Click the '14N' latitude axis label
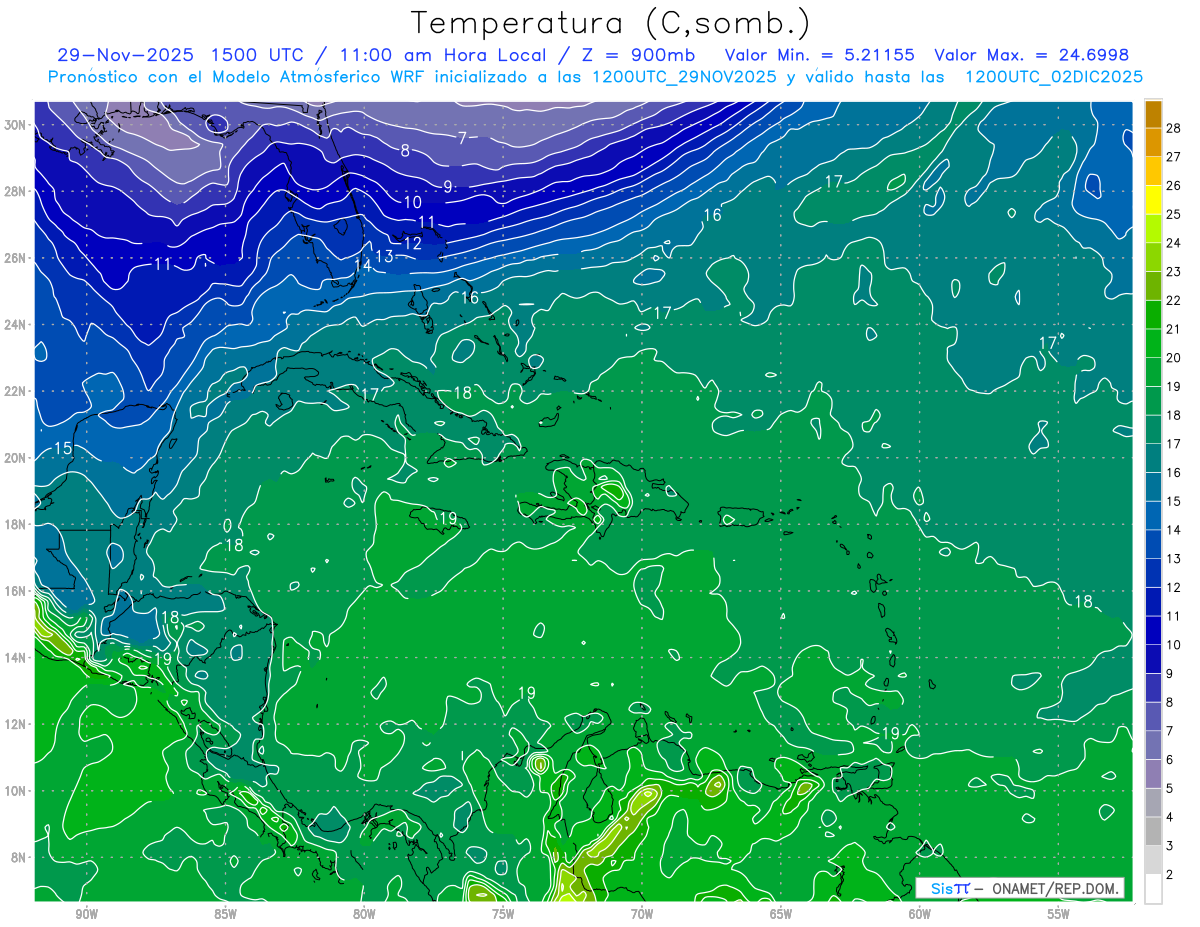1200x927 pixels. pos(14,657)
